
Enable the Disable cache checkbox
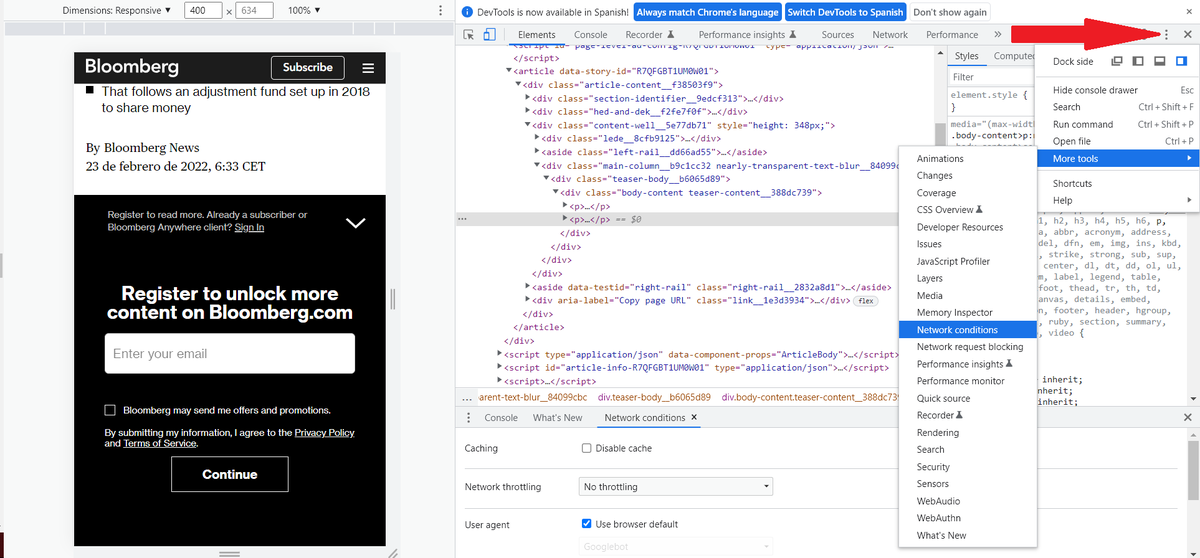coord(587,448)
